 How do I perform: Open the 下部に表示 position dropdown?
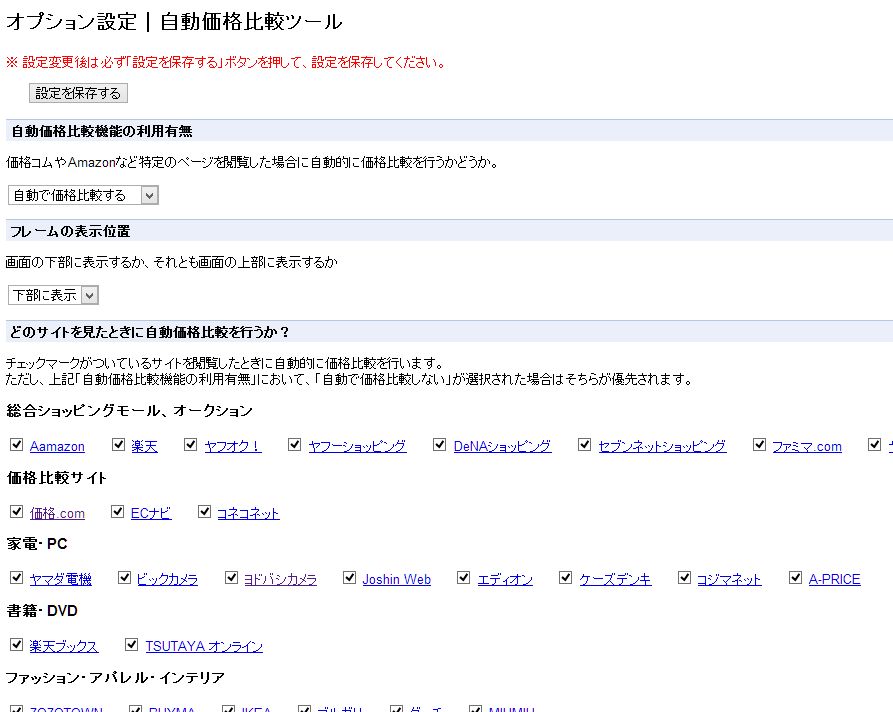(53, 295)
